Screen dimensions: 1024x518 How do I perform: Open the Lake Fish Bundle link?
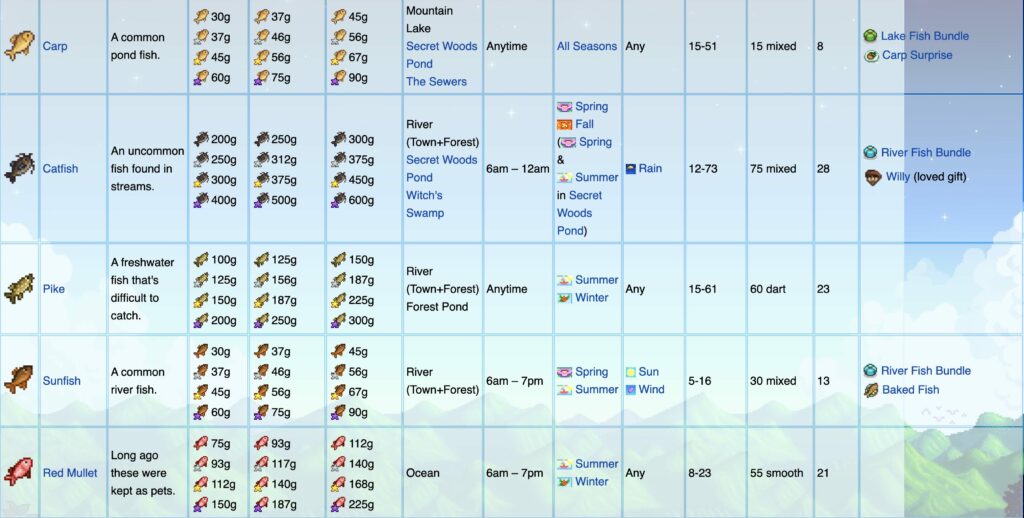coord(925,36)
